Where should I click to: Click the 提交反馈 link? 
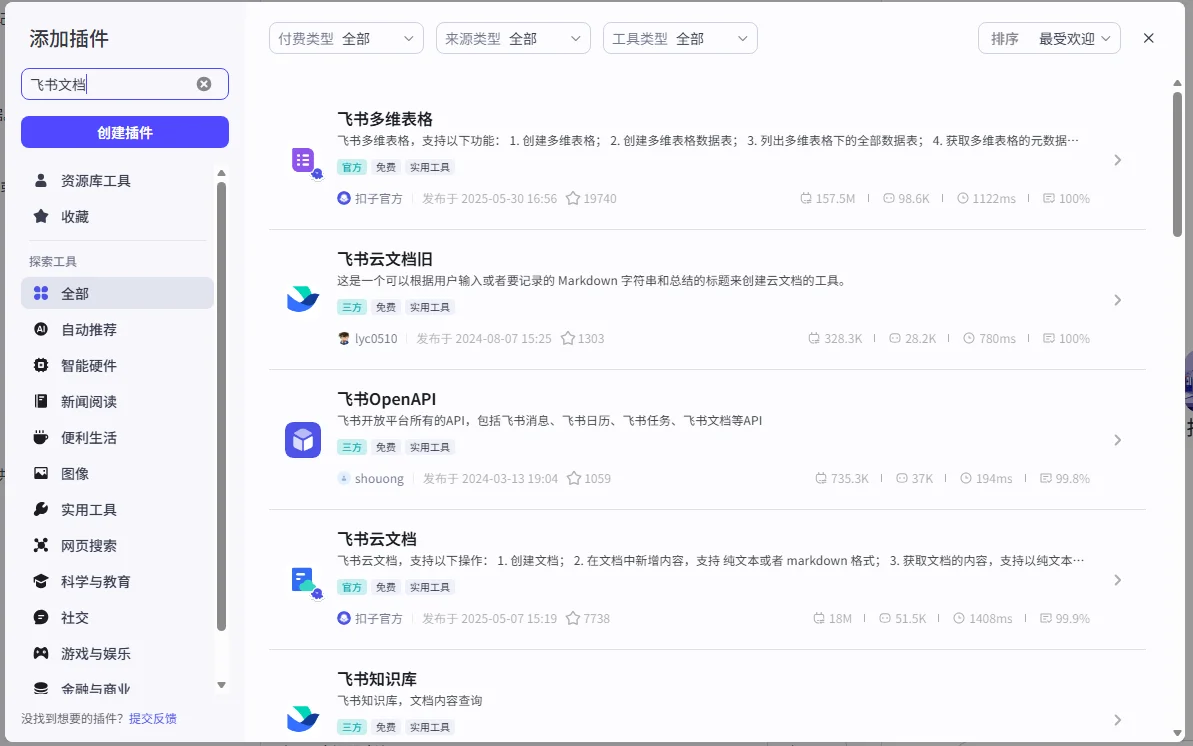pyautogui.click(x=153, y=718)
